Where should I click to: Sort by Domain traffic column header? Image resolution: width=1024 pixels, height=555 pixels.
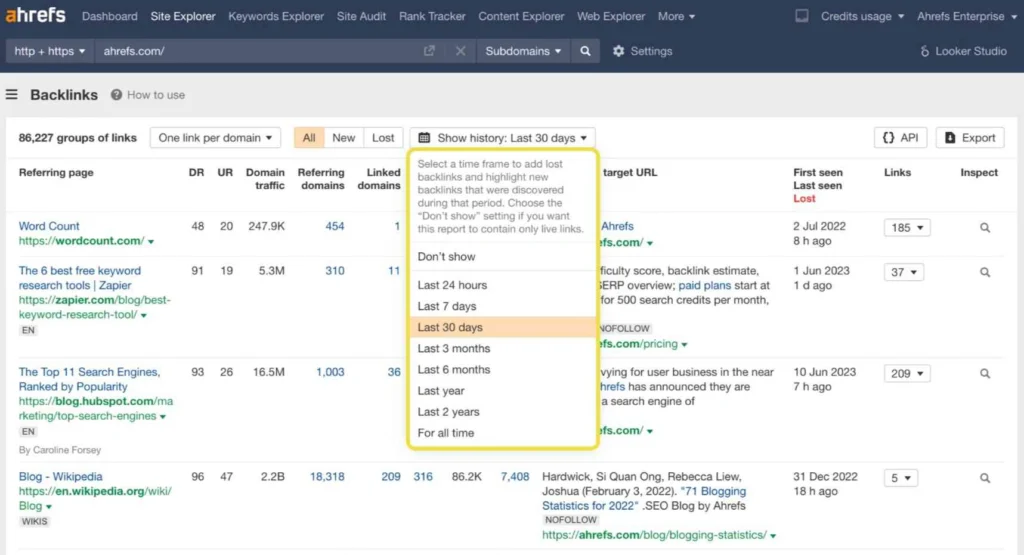point(265,179)
